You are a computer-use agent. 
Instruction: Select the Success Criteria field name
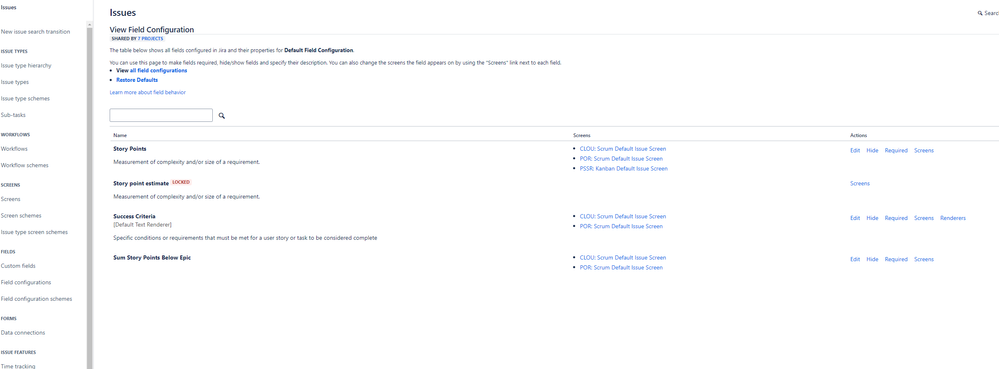134,217
